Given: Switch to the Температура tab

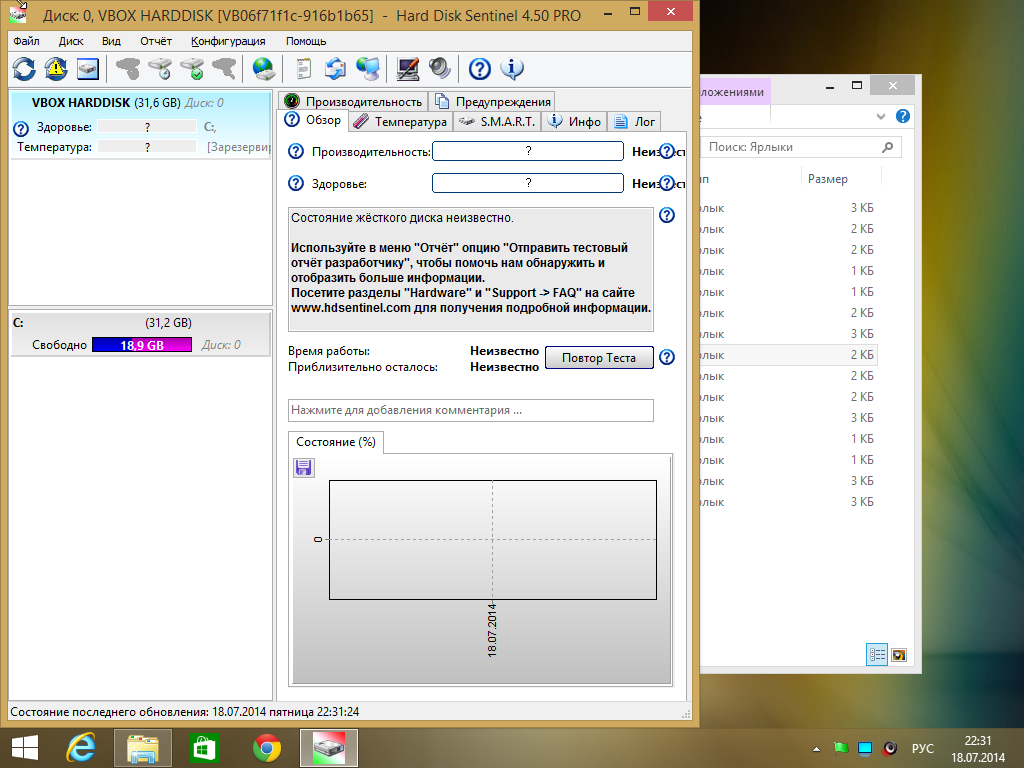Looking at the screenshot, I should [x=401, y=121].
